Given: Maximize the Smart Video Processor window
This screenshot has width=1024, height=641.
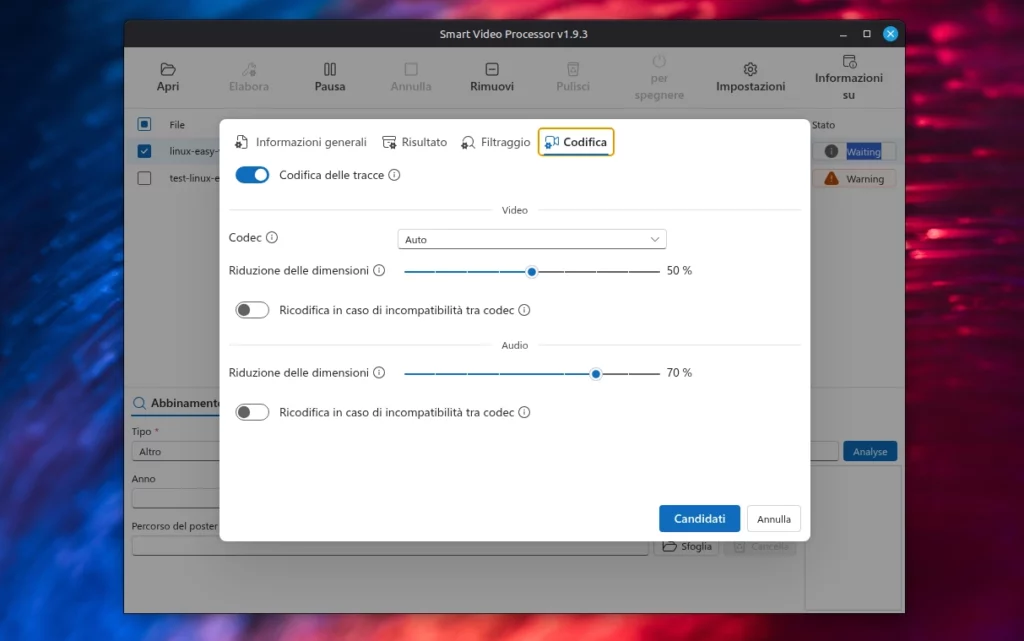Looking at the screenshot, I should [867, 34].
